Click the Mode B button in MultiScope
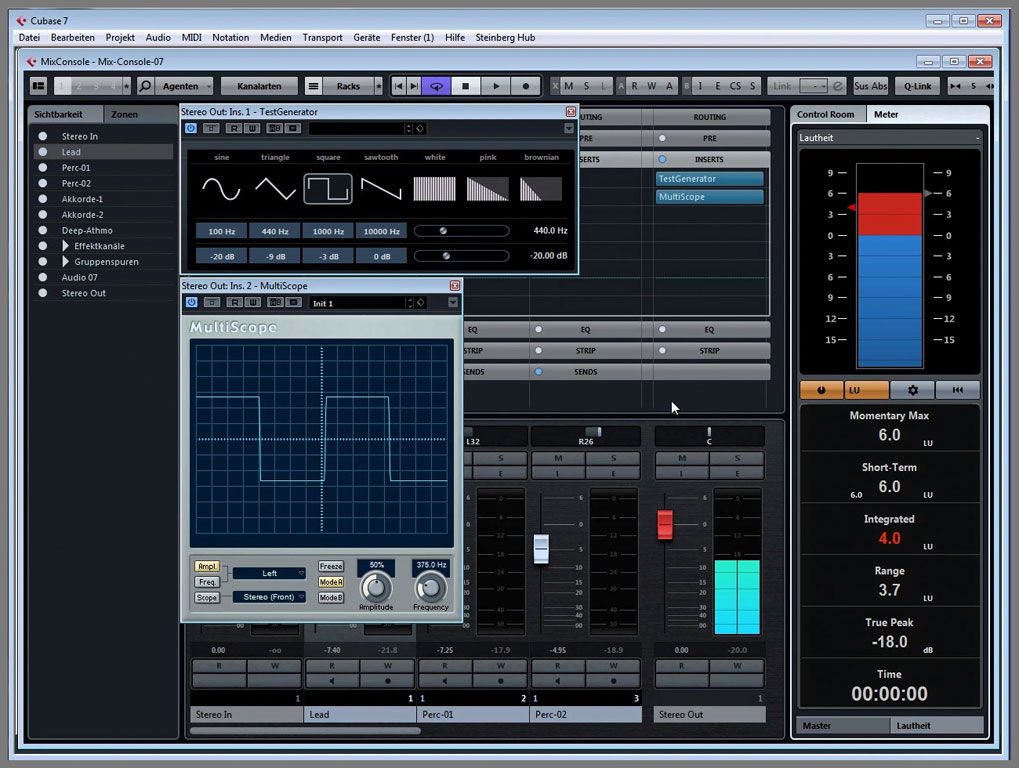This screenshot has width=1019, height=768. [331, 598]
